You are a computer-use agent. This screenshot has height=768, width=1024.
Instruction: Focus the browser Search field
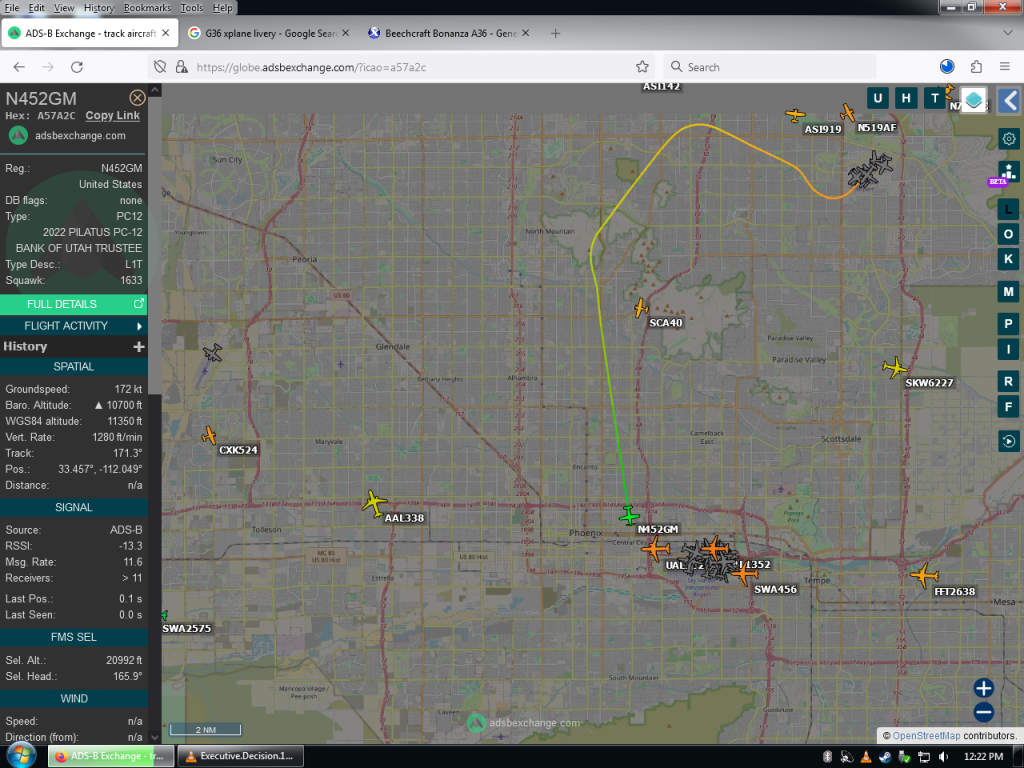(x=771, y=67)
